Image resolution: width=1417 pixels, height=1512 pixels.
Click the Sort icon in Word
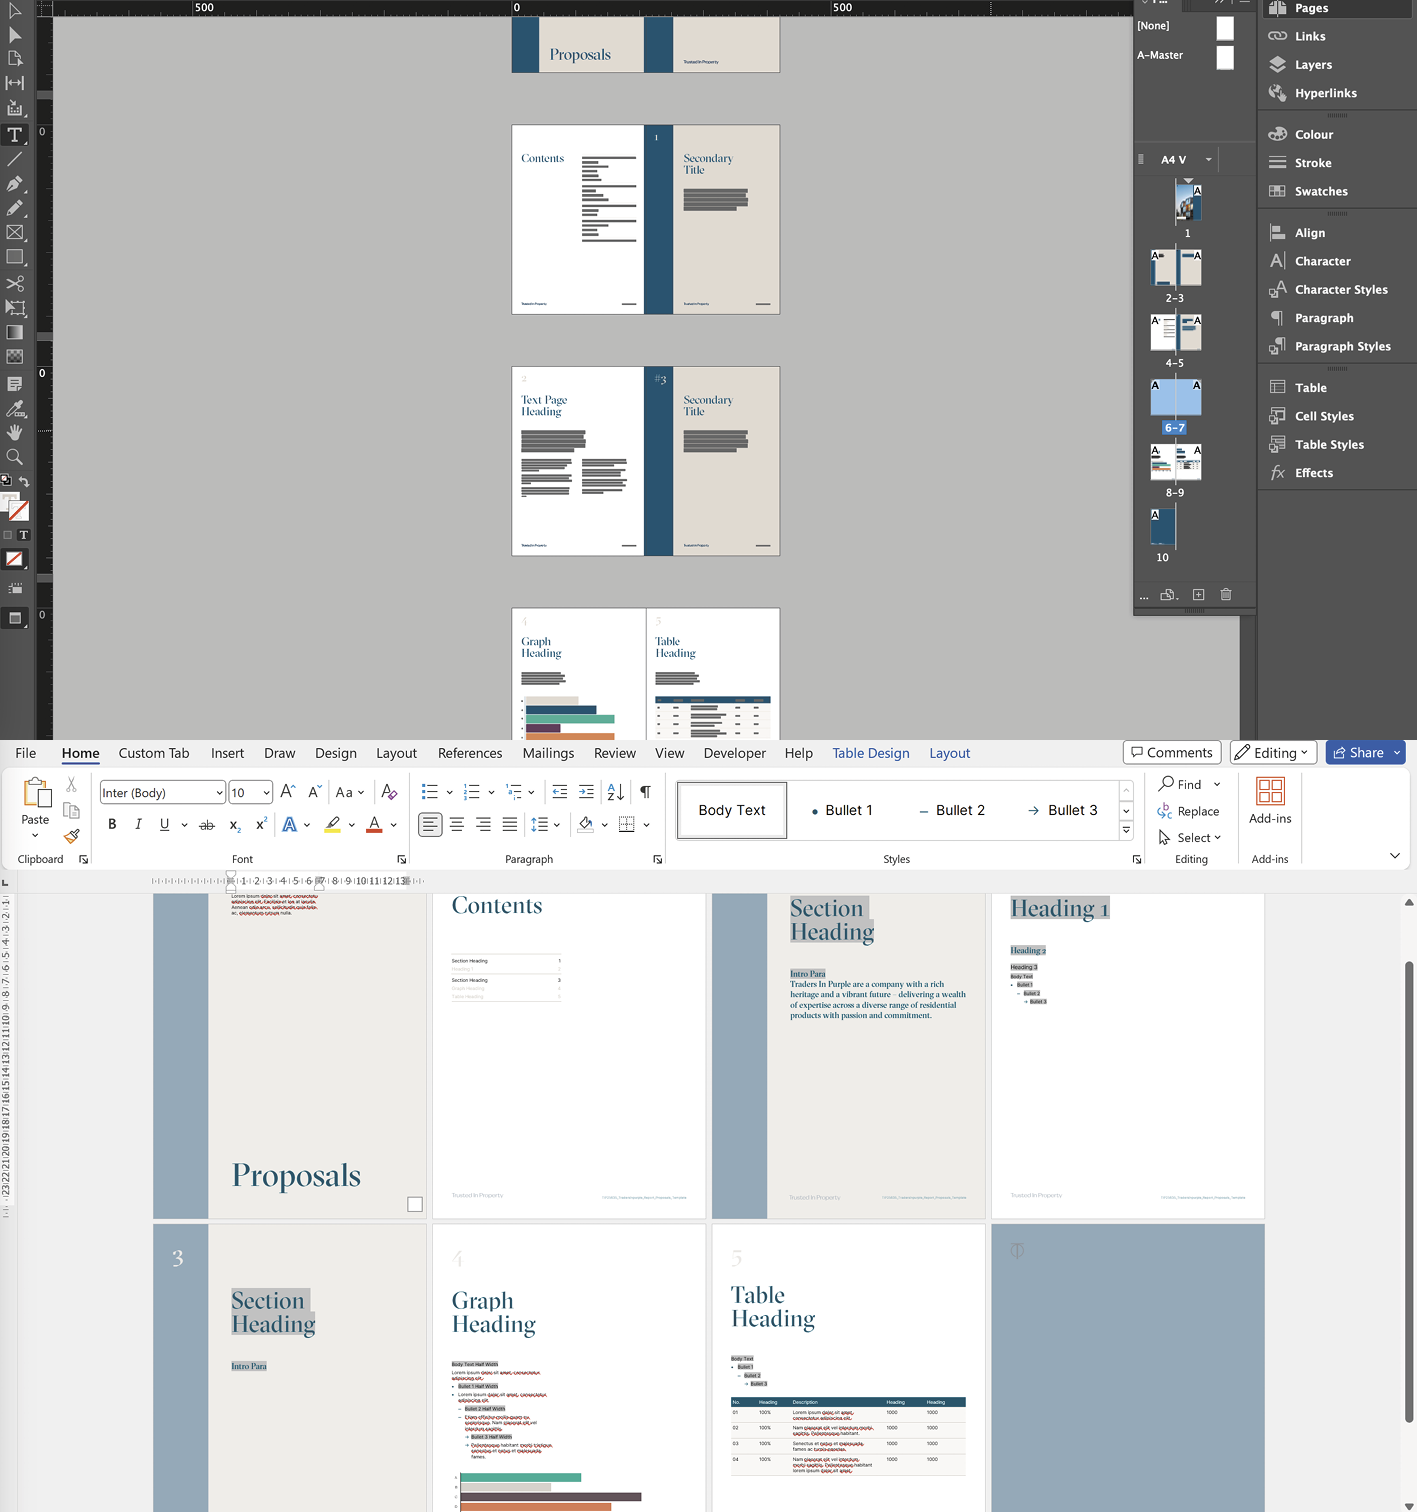click(616, 792)
